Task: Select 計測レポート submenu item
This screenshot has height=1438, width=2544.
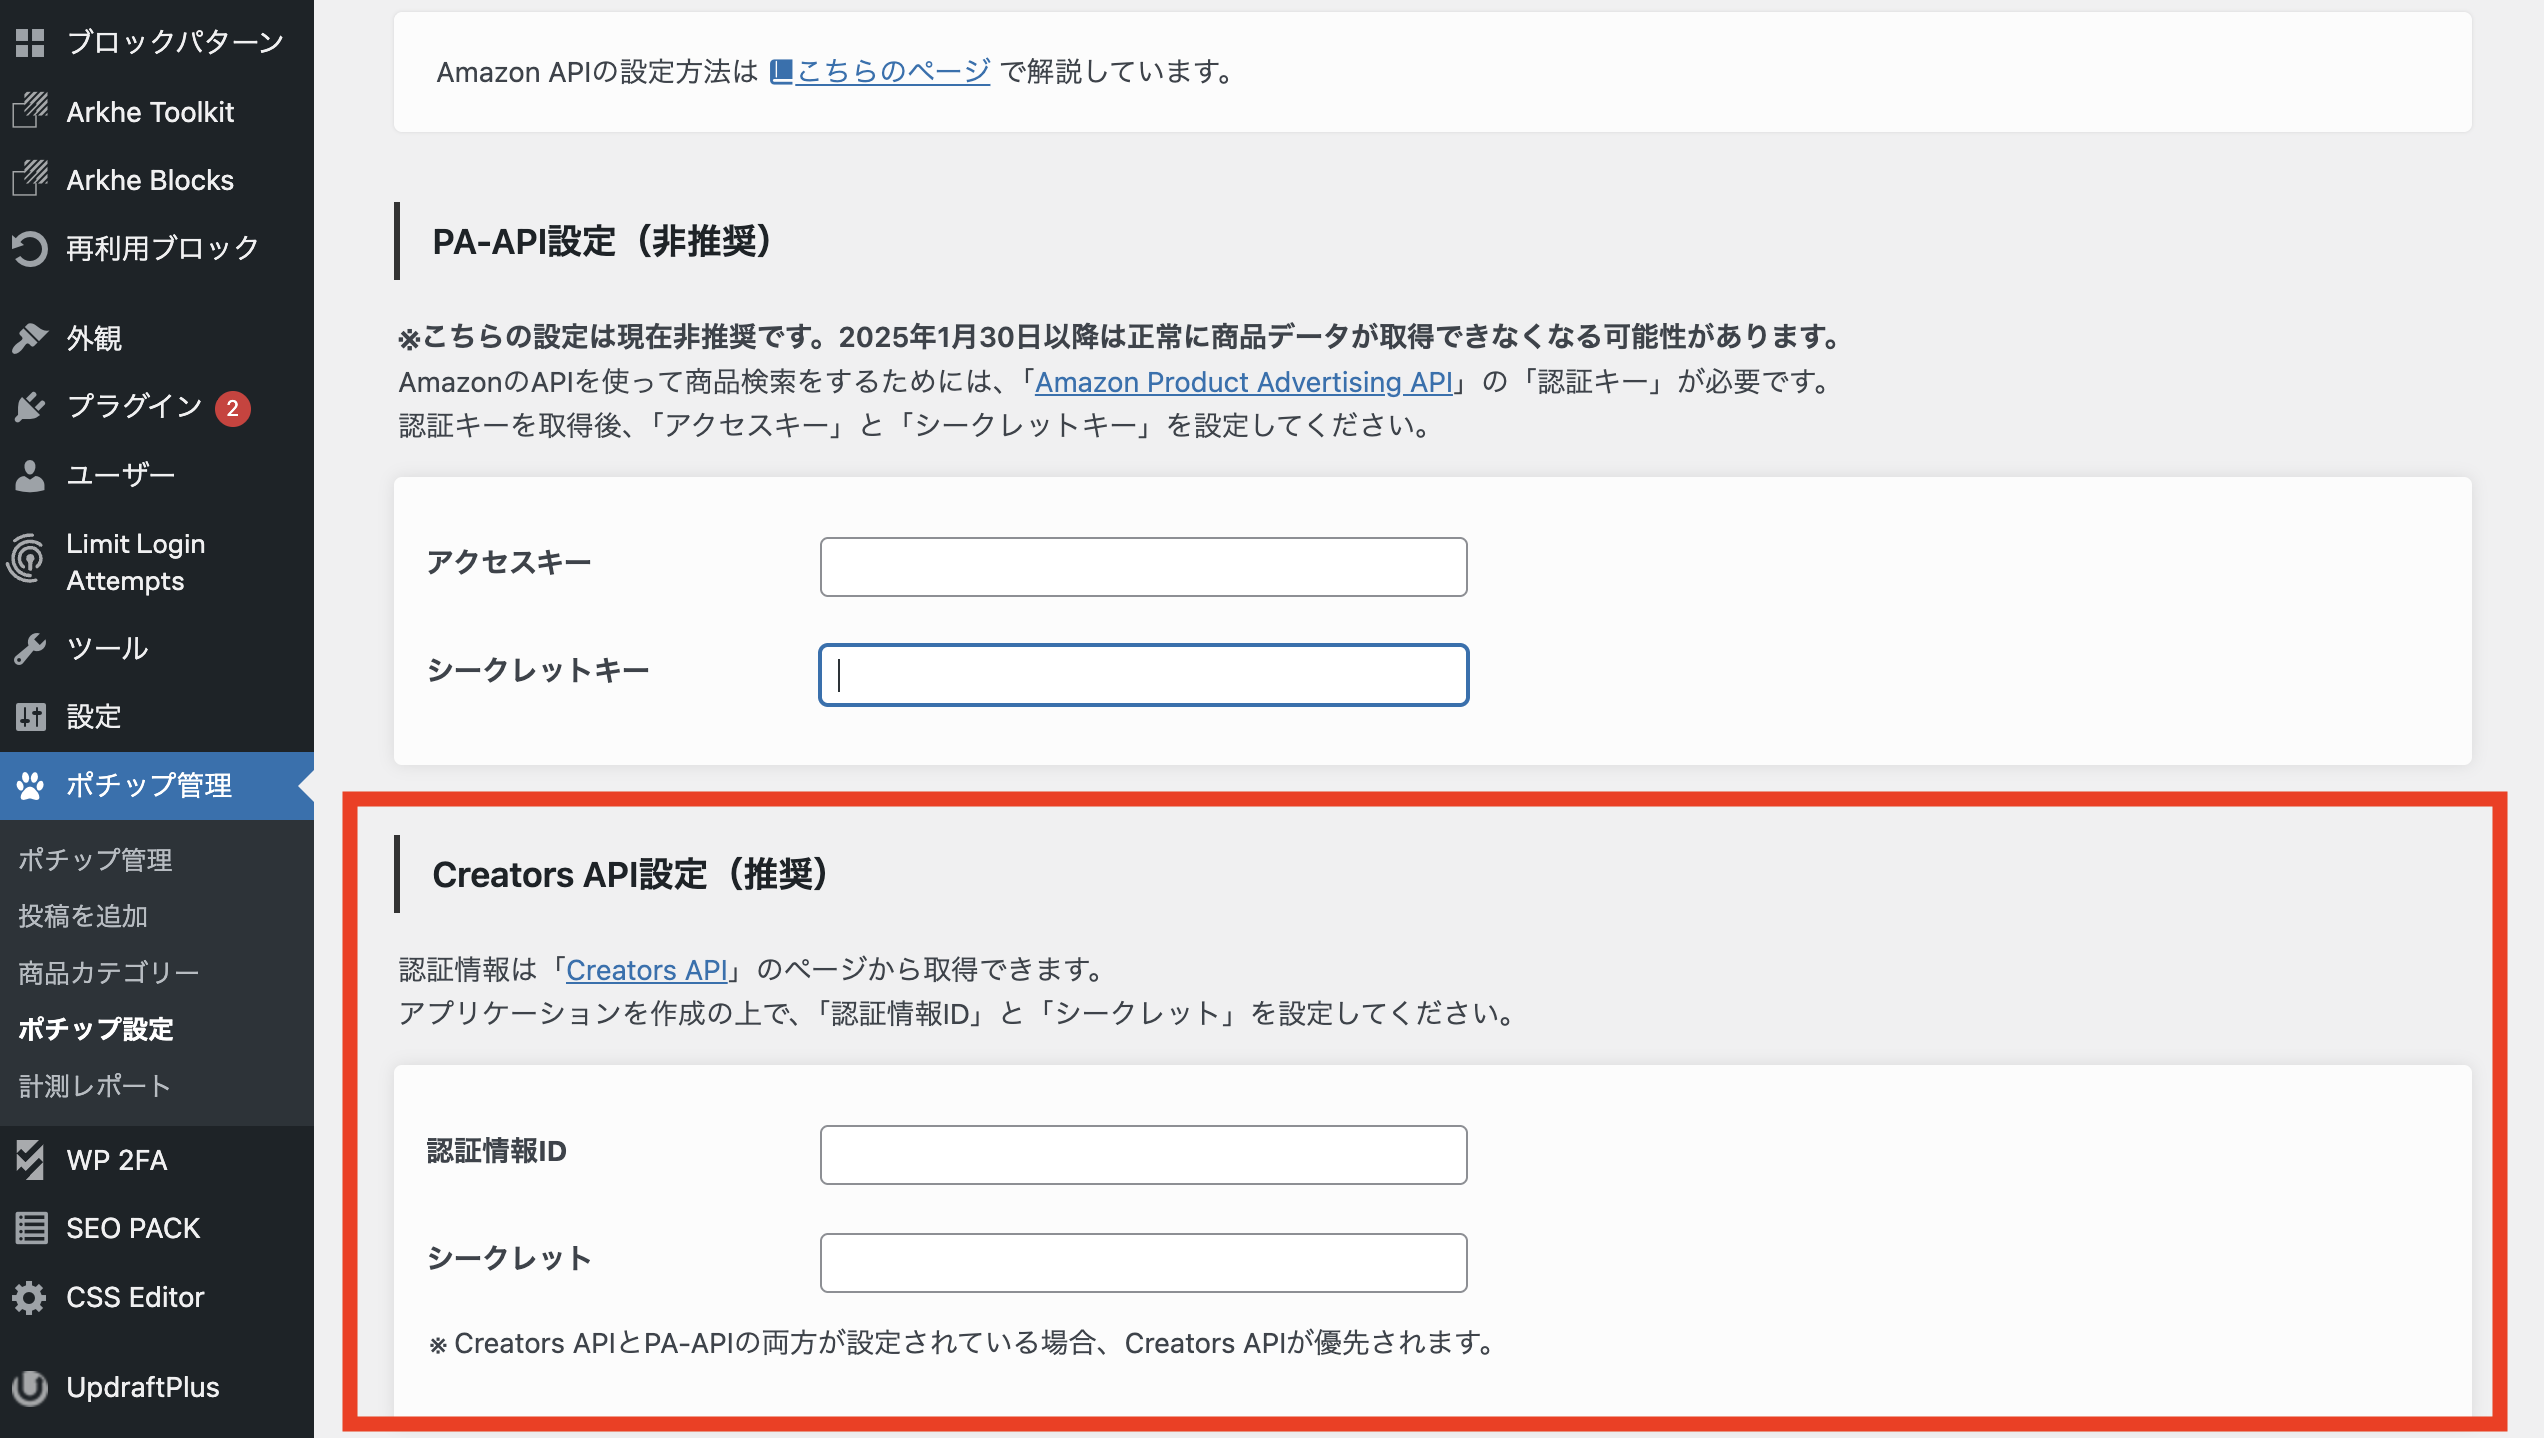Action: coord(94,1086)
